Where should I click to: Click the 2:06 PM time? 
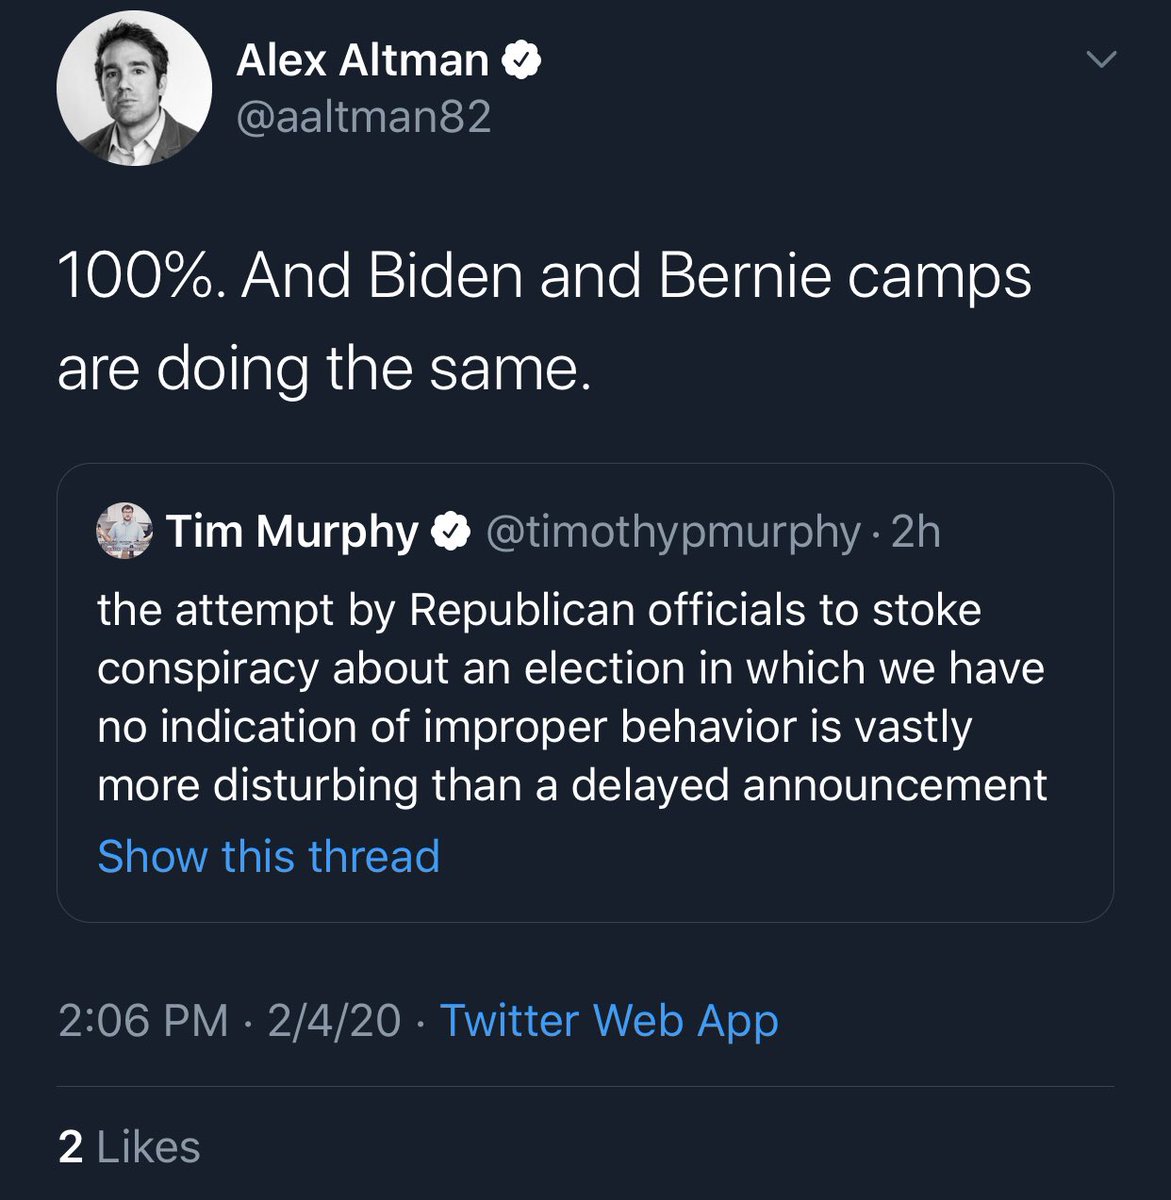(x=143, y=1021)
